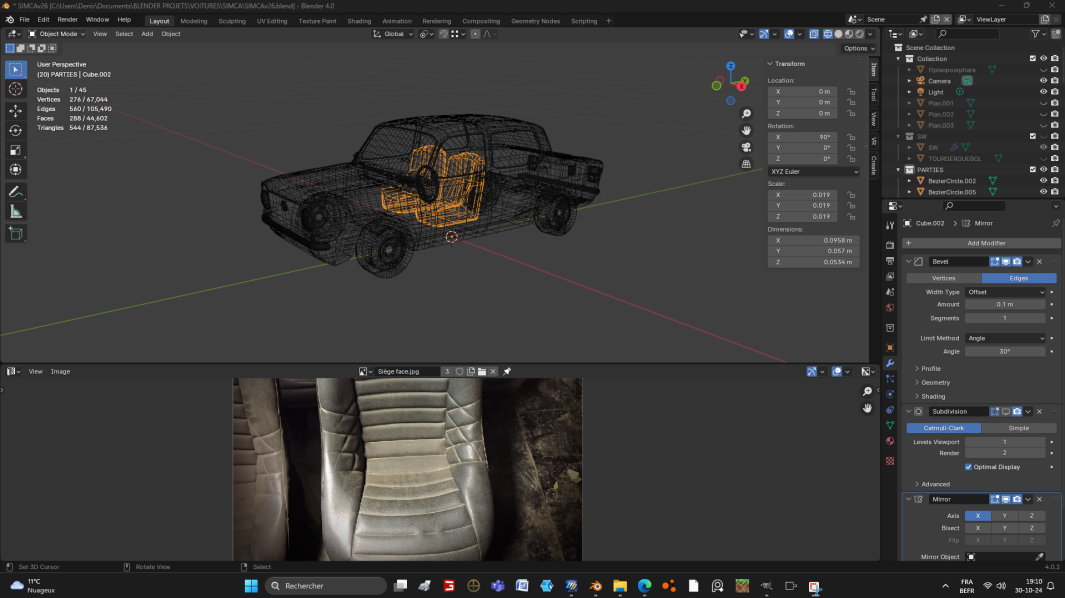This screenshot has width=1065, height=598.
Task: Click the Bevel Amount field
Action: tap(1004, 304)
